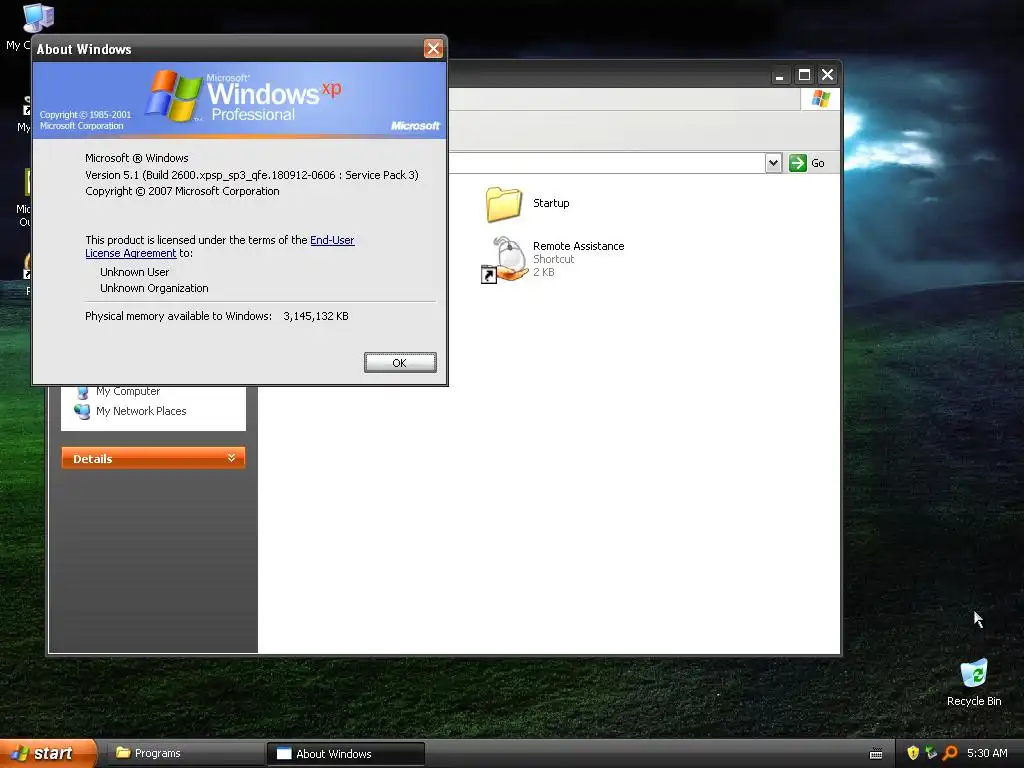Click the About Windows title bar
The height and width of the screenshot is (768, 1024).
tap(227, 49)
